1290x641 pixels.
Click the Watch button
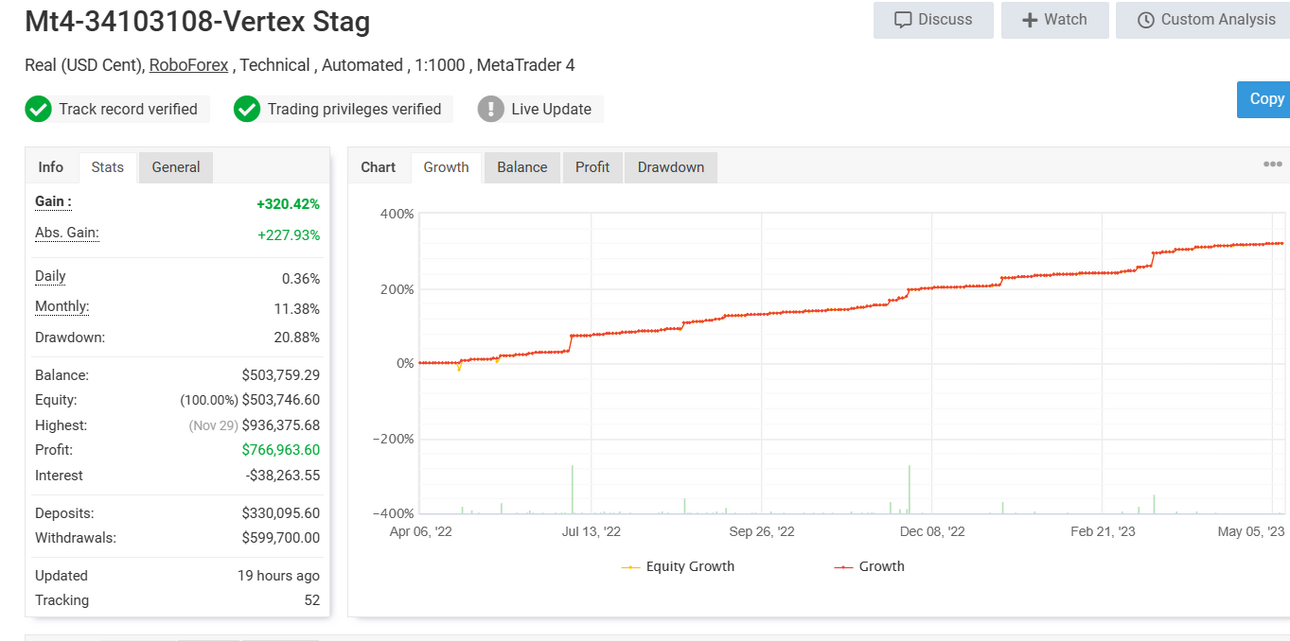click(x=1055, y=20)
